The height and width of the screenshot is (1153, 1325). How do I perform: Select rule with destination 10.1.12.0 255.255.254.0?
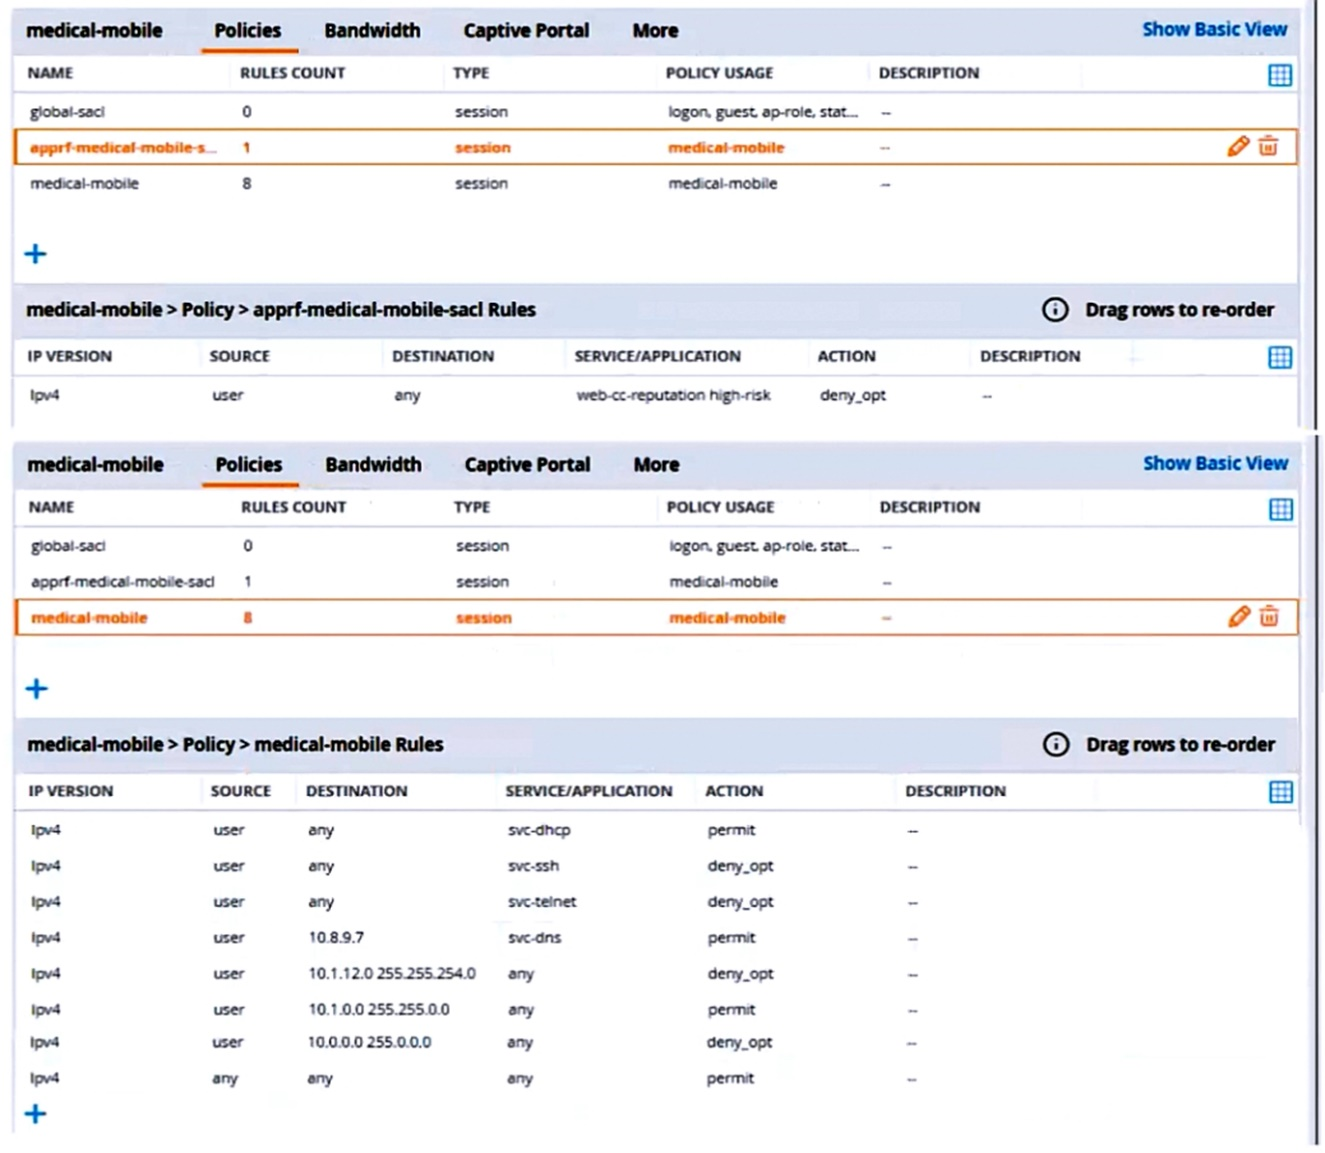391,974
